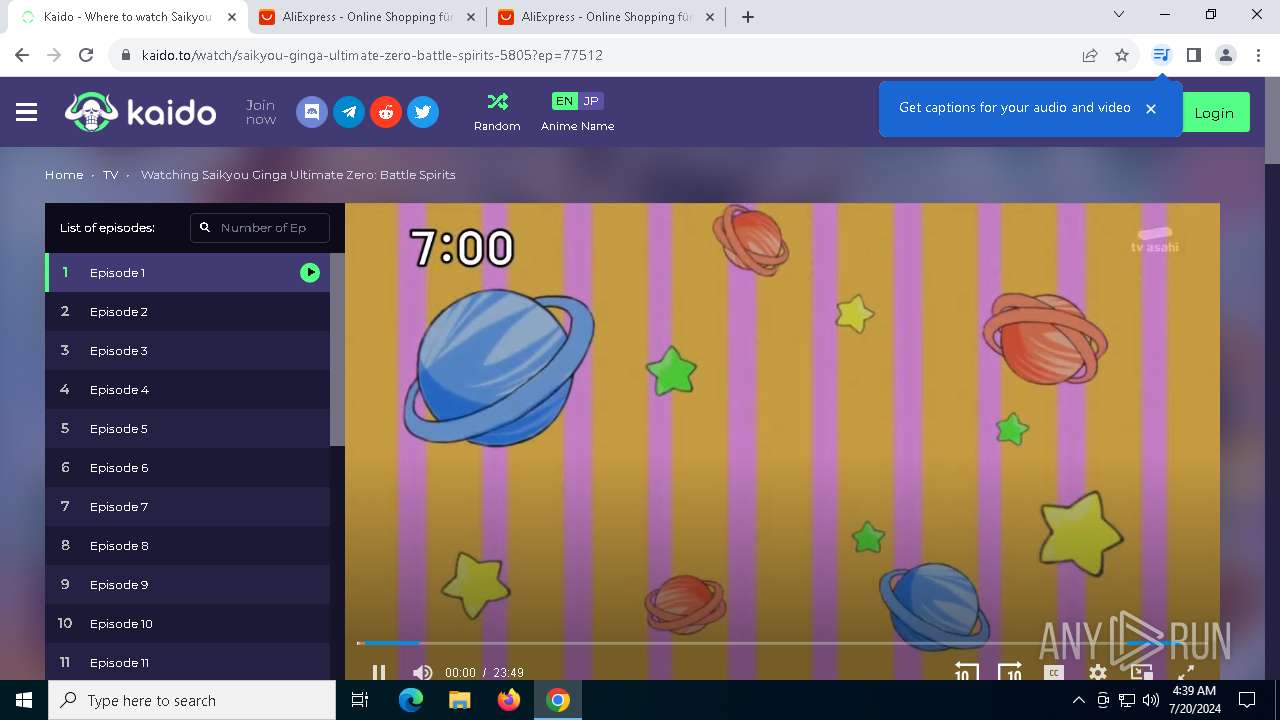
Task: Mute the video player volume
Action: [x=422, y=673]
